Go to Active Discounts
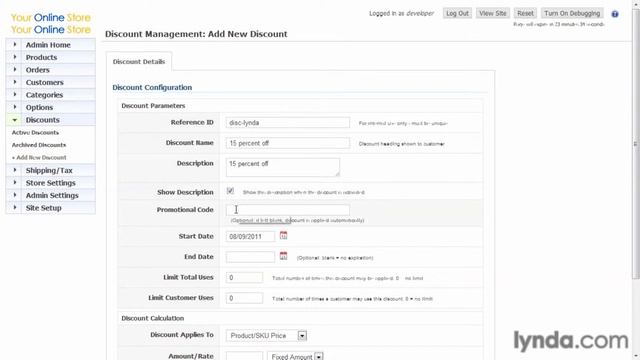Viewport: 640px width, 360px height. click(35, 133)
